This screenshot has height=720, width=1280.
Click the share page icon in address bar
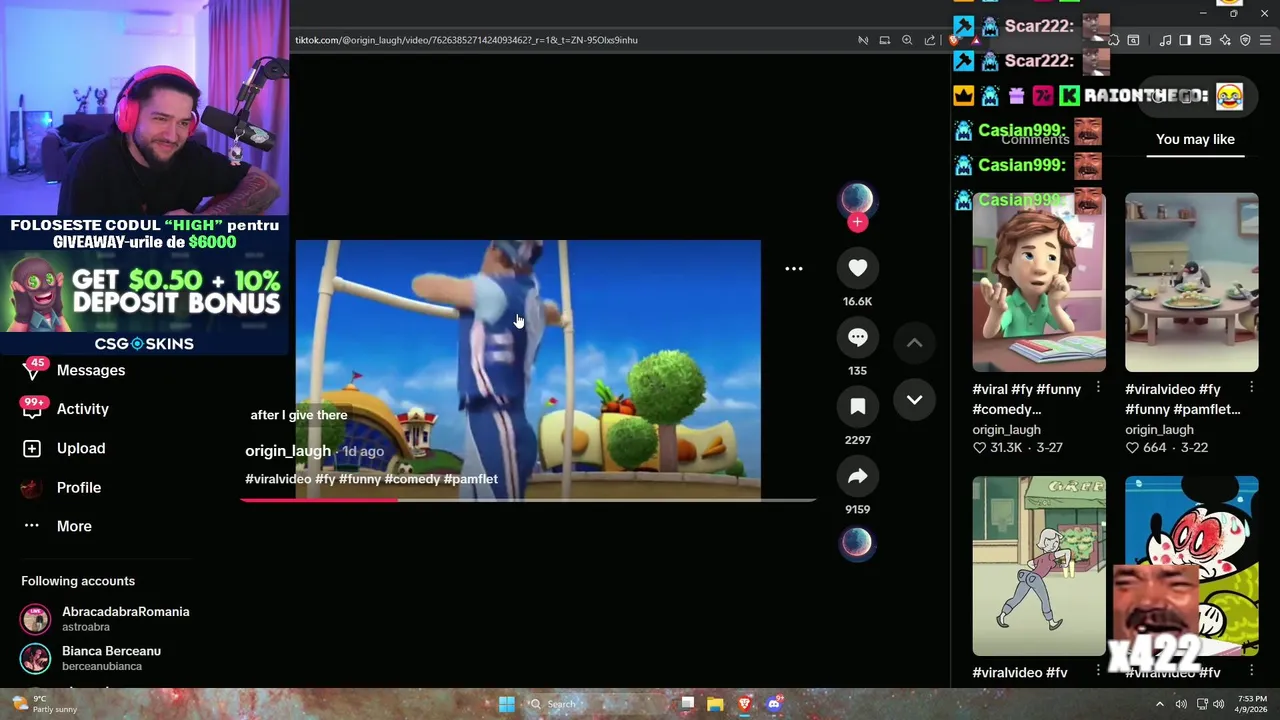pyautogui.click(x=930, y=40)
